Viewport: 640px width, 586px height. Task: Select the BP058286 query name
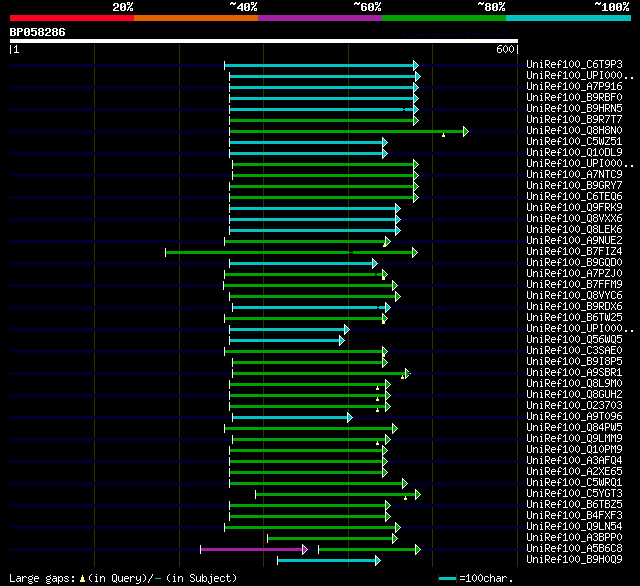[x=38, y=32]
